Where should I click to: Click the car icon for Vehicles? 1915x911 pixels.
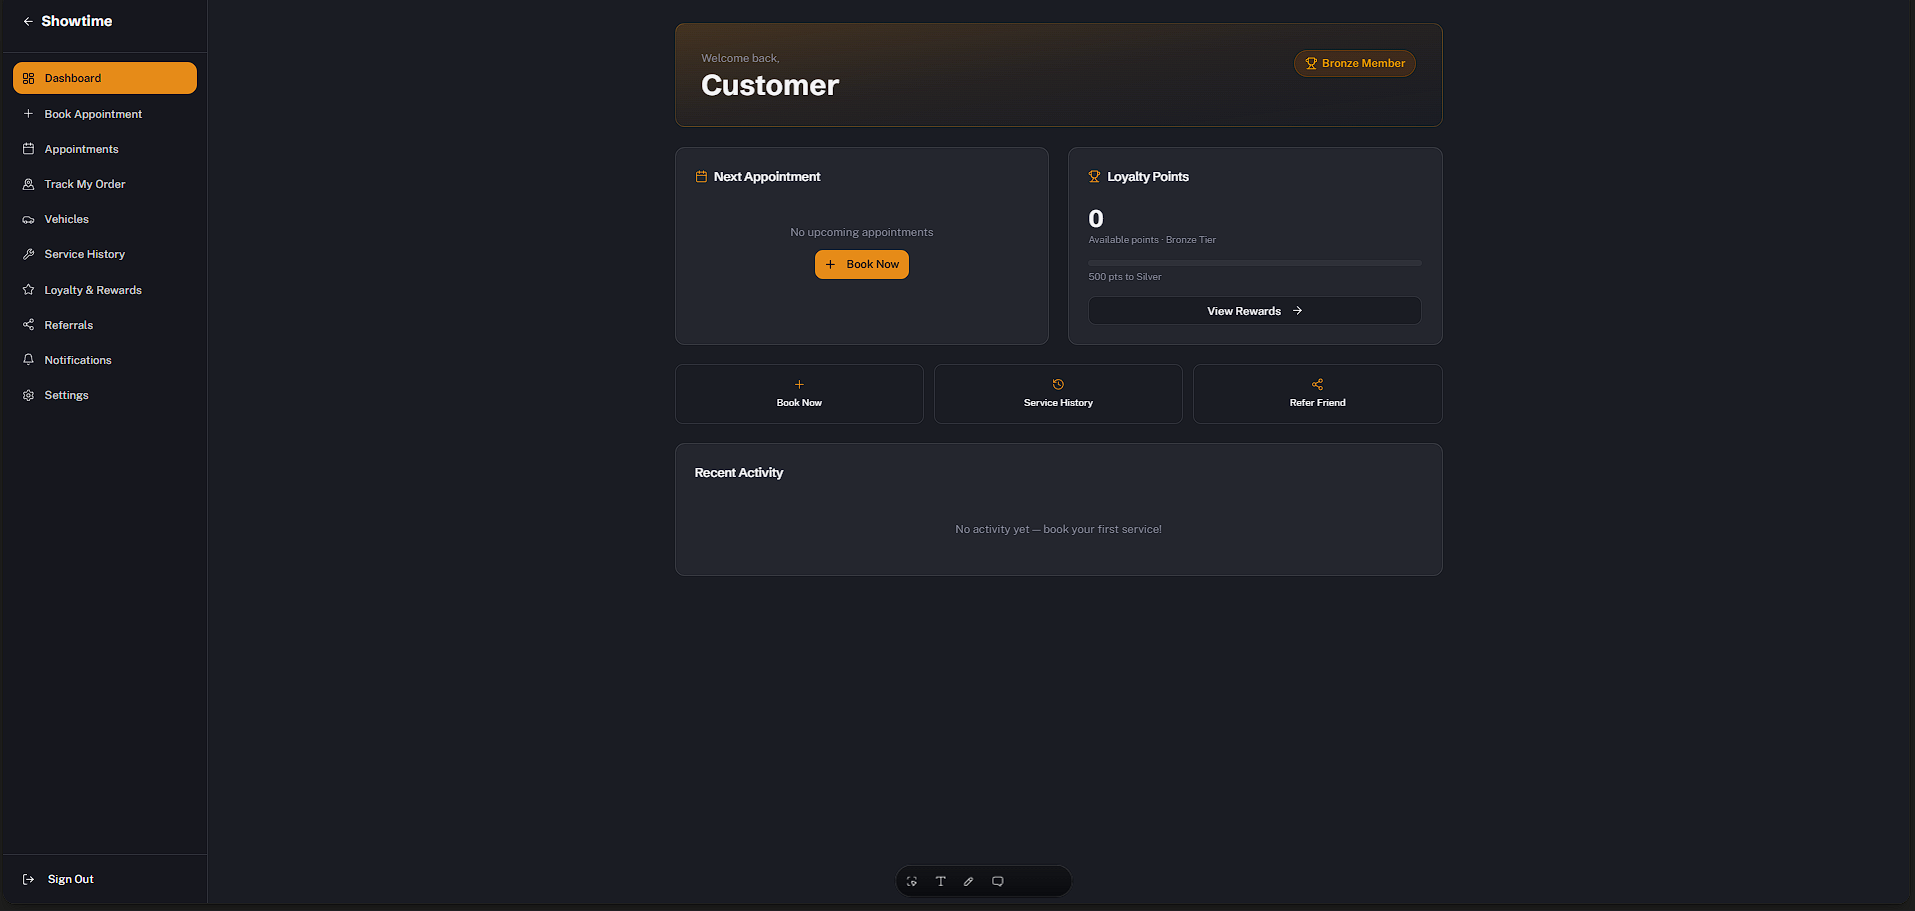click(x=28, y=219)
